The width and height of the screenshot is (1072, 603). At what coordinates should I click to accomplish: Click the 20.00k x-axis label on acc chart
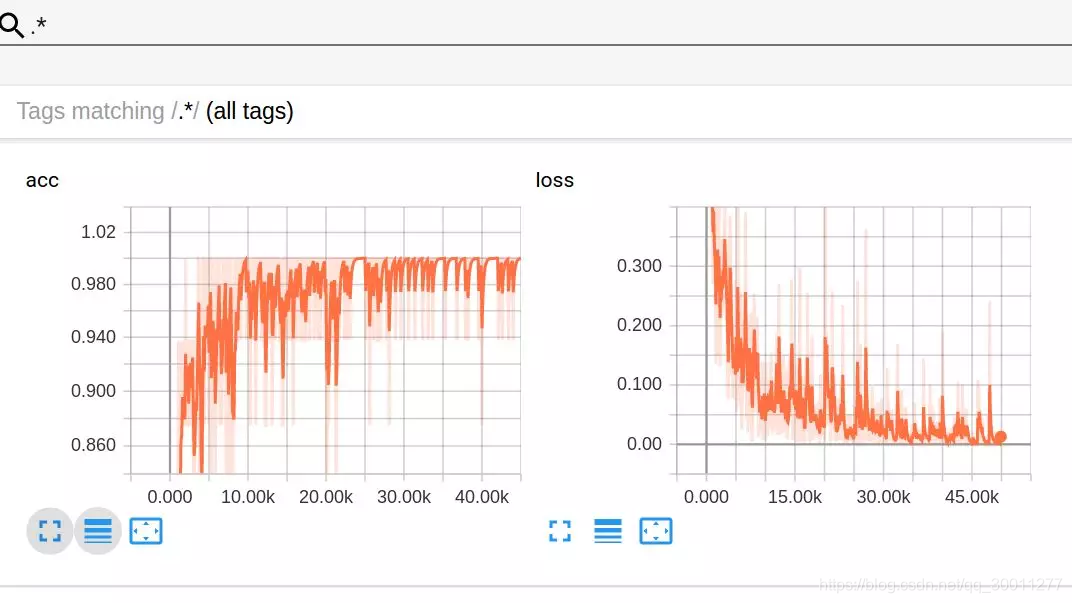pyautogui.click(x=325, y=497)
